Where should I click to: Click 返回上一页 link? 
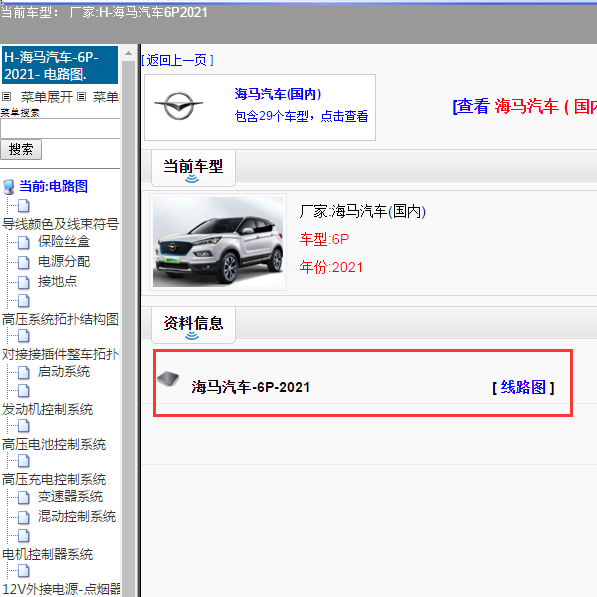pyautogui.click(x=177, y=60)
